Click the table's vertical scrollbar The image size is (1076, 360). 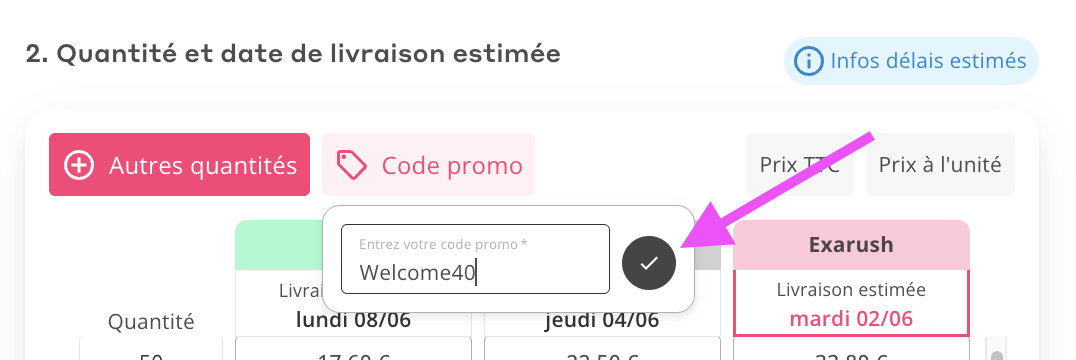tap(996, 348)
